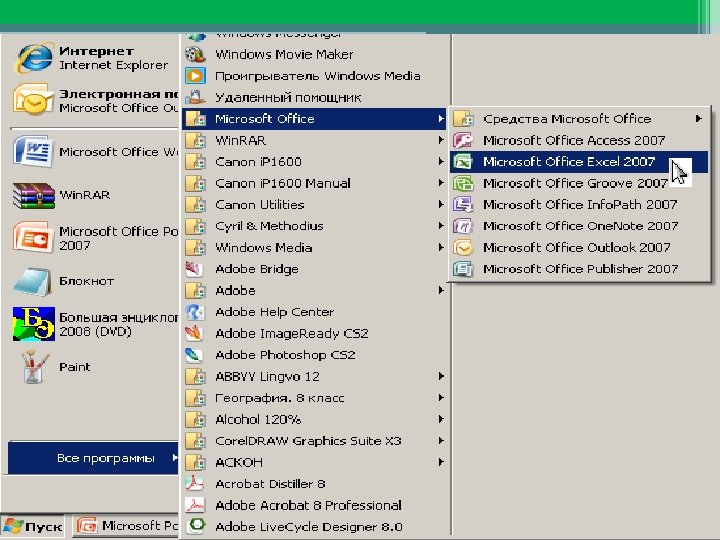Expand the Alcohol 120% submenu arrow

coord(441,419)
